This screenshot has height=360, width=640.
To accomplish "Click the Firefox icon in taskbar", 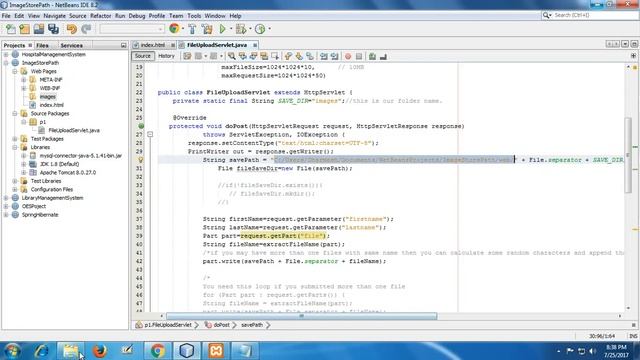I will point(99,350).
